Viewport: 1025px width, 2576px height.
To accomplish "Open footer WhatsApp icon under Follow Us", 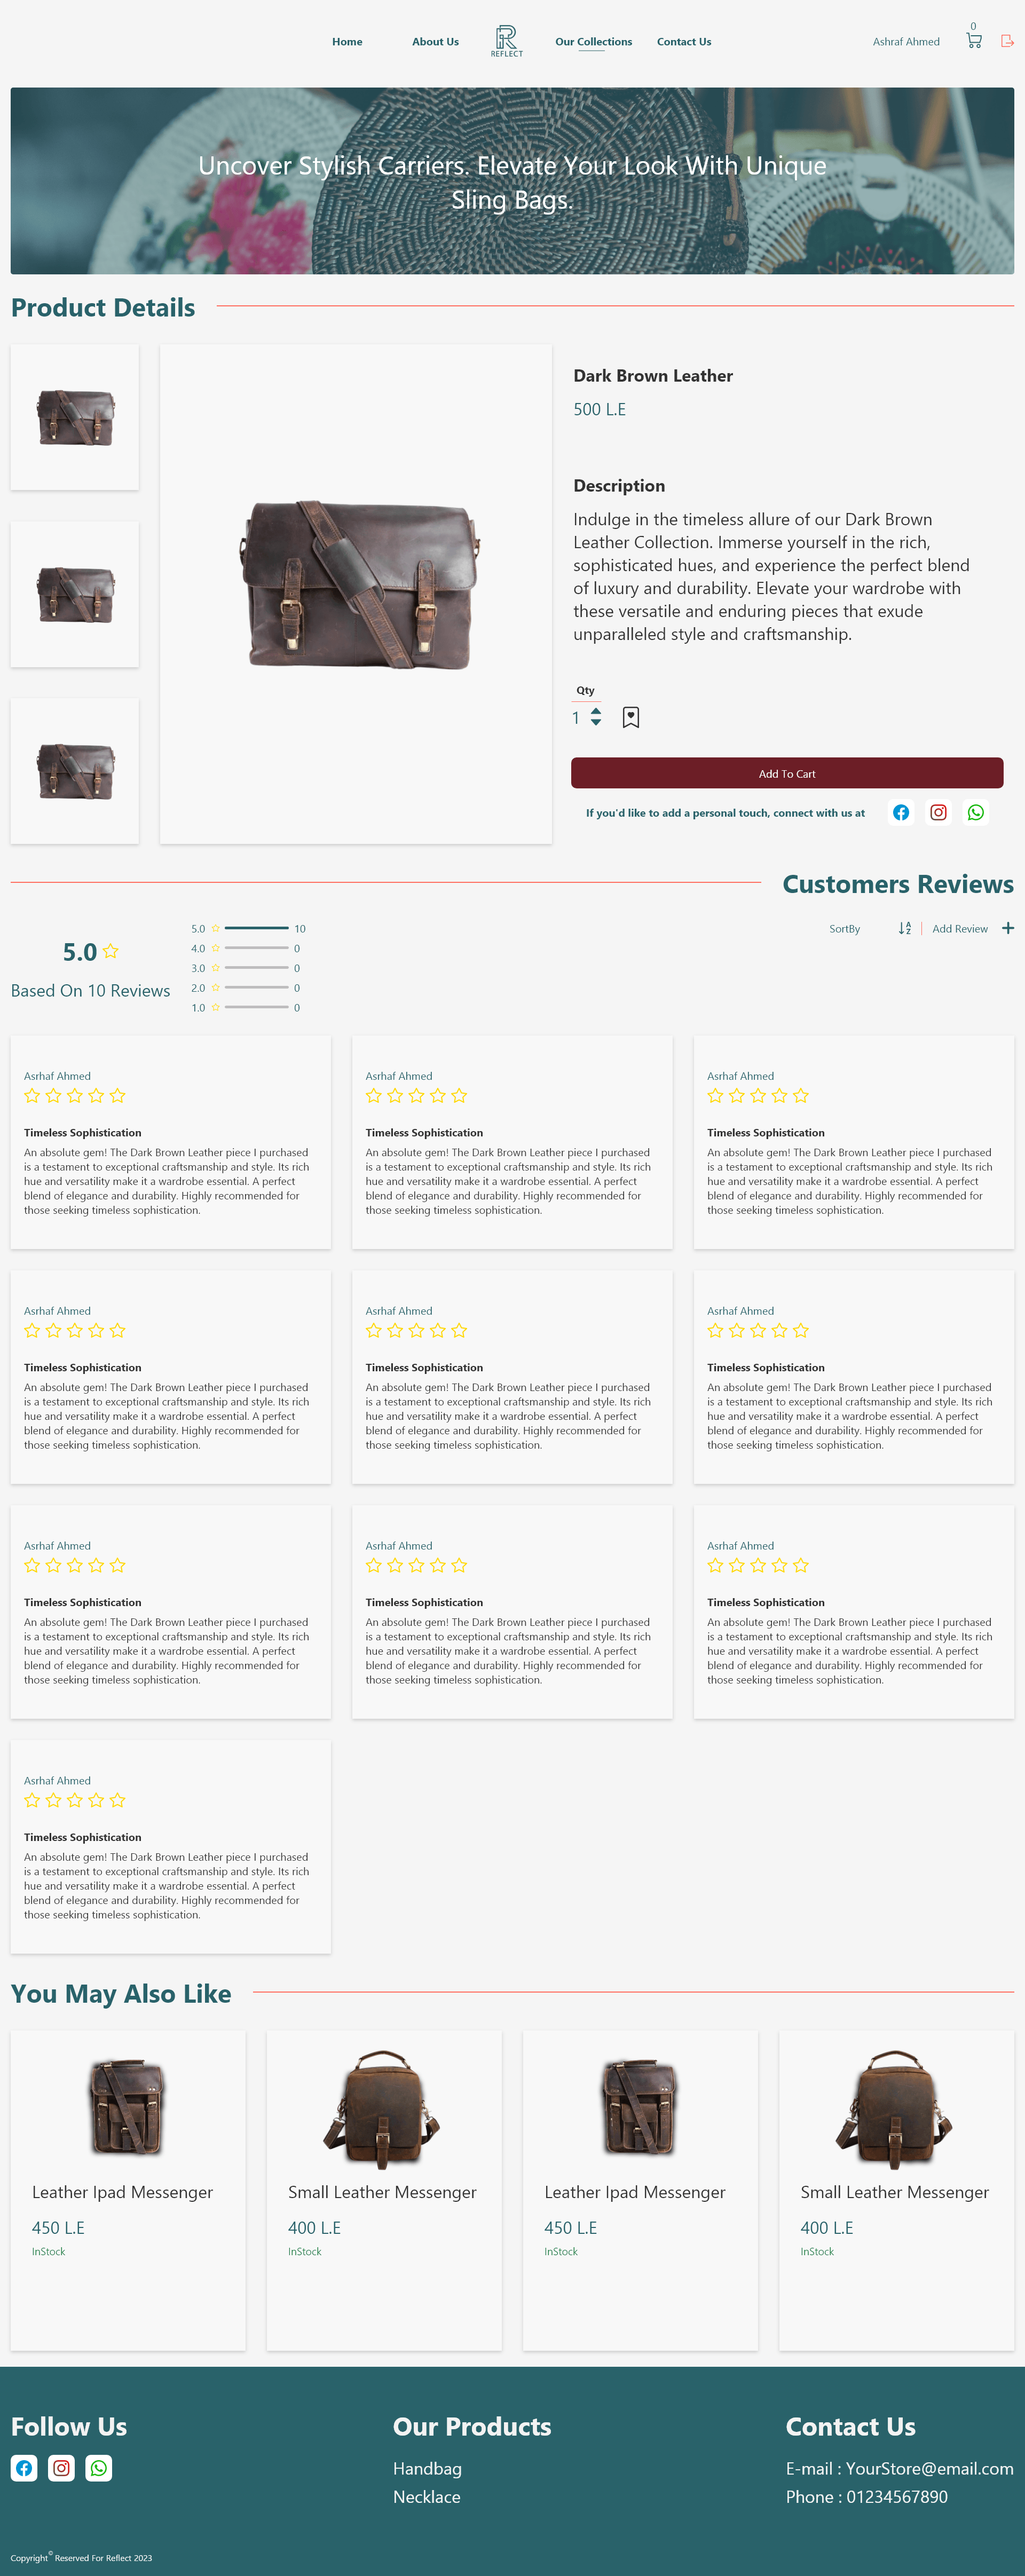I will (x=99, y=2468).
